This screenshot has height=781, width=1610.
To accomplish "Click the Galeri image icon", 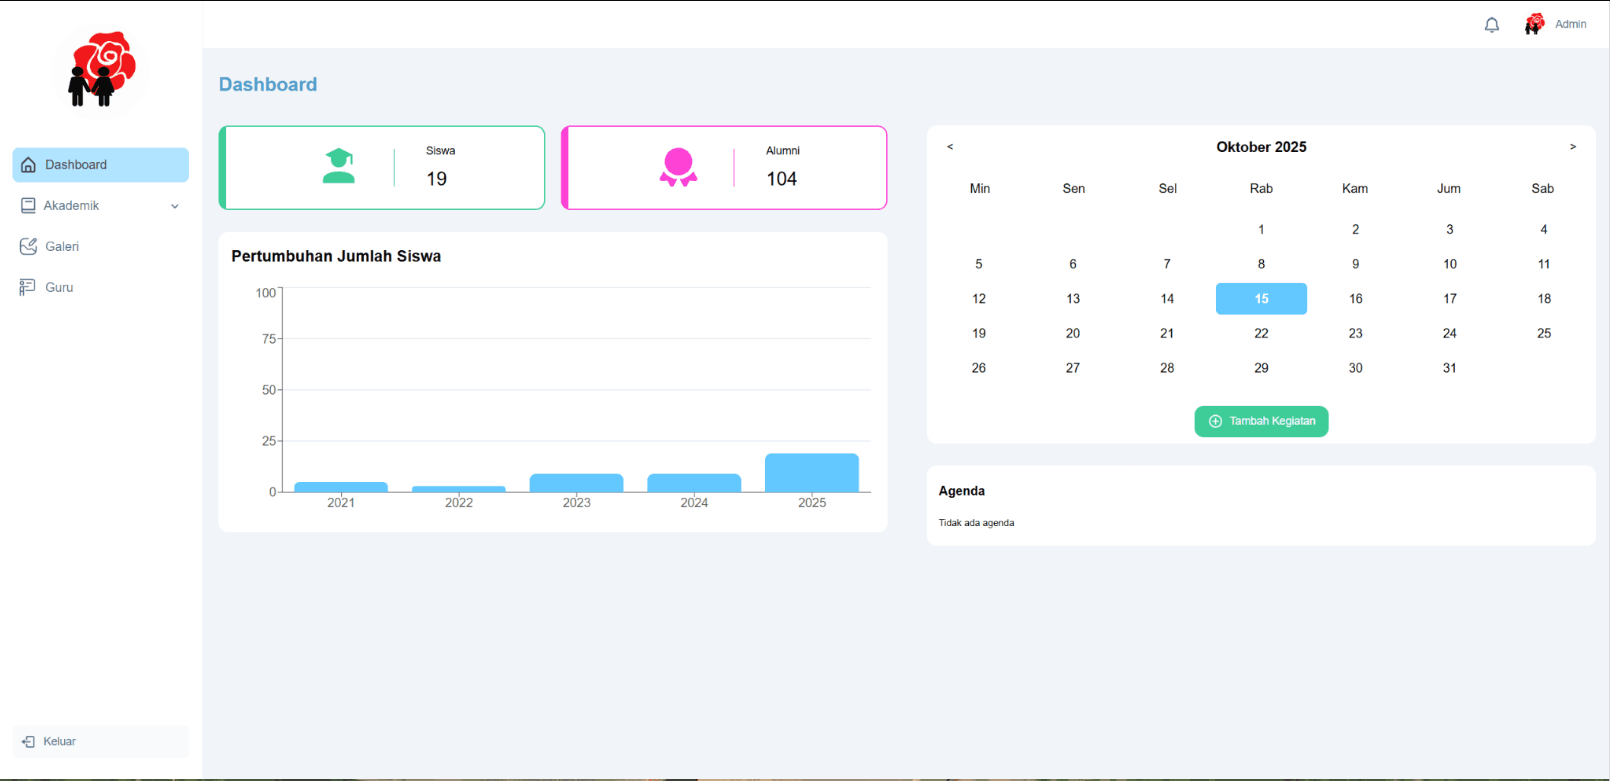I will pyautogui.click(x=28, y=246).
